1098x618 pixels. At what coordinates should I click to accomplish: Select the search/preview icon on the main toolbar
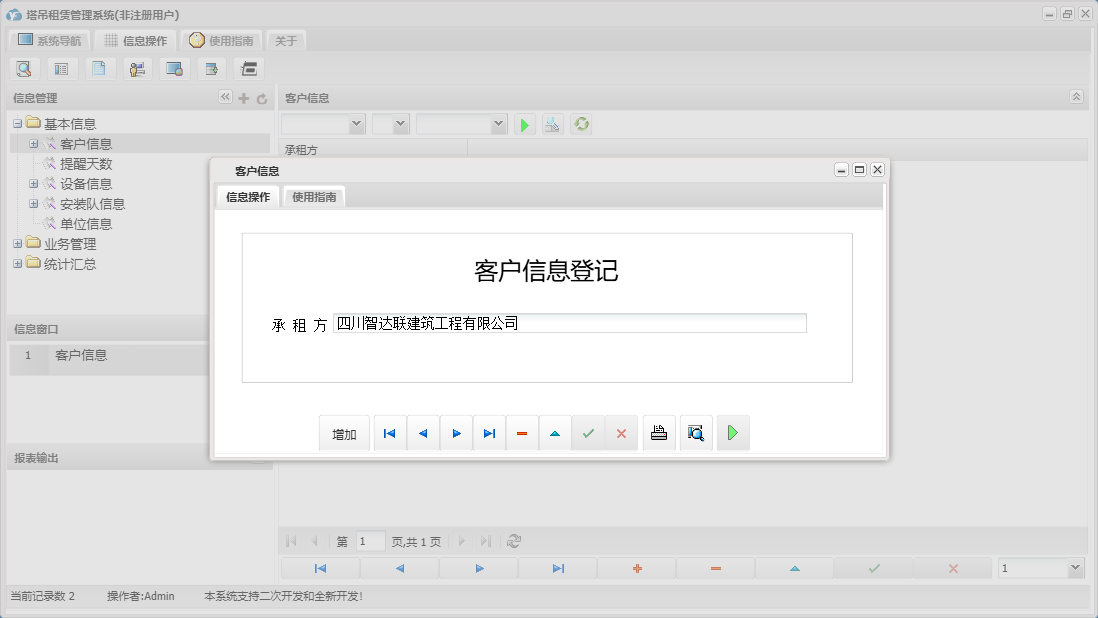[24, 68]
